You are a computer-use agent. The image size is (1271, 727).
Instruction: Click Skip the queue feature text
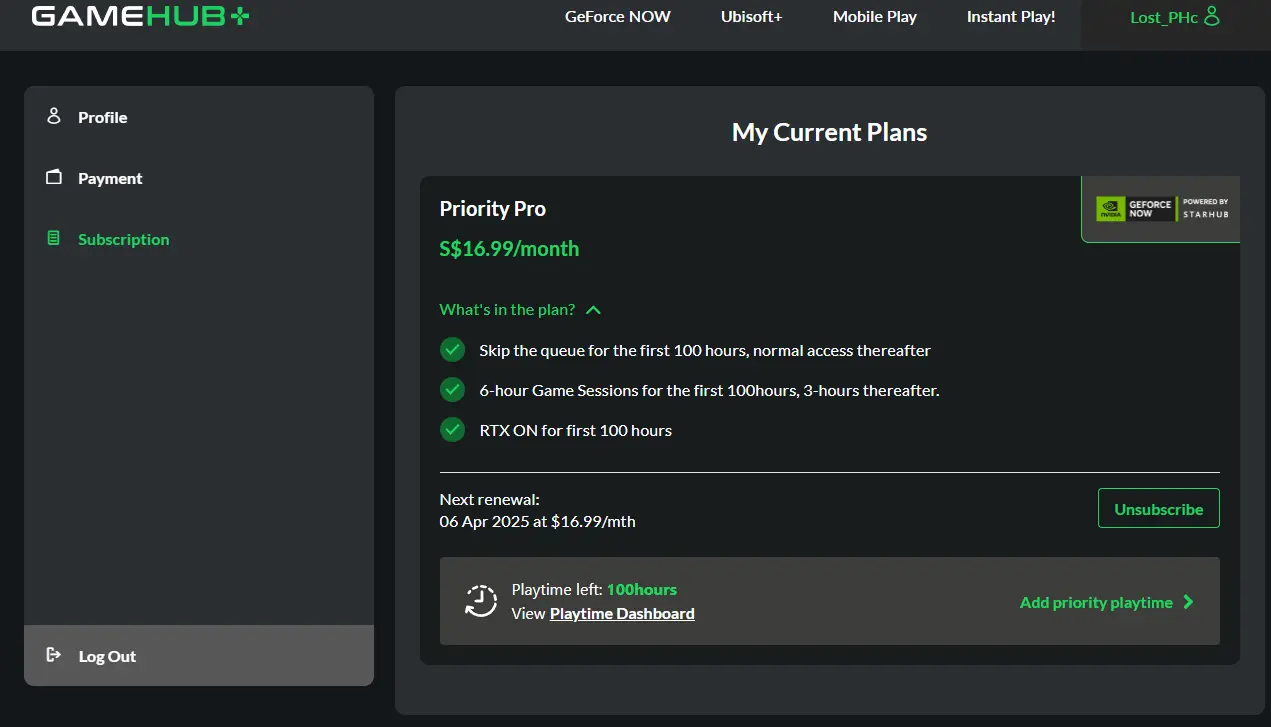pos(705,350)
